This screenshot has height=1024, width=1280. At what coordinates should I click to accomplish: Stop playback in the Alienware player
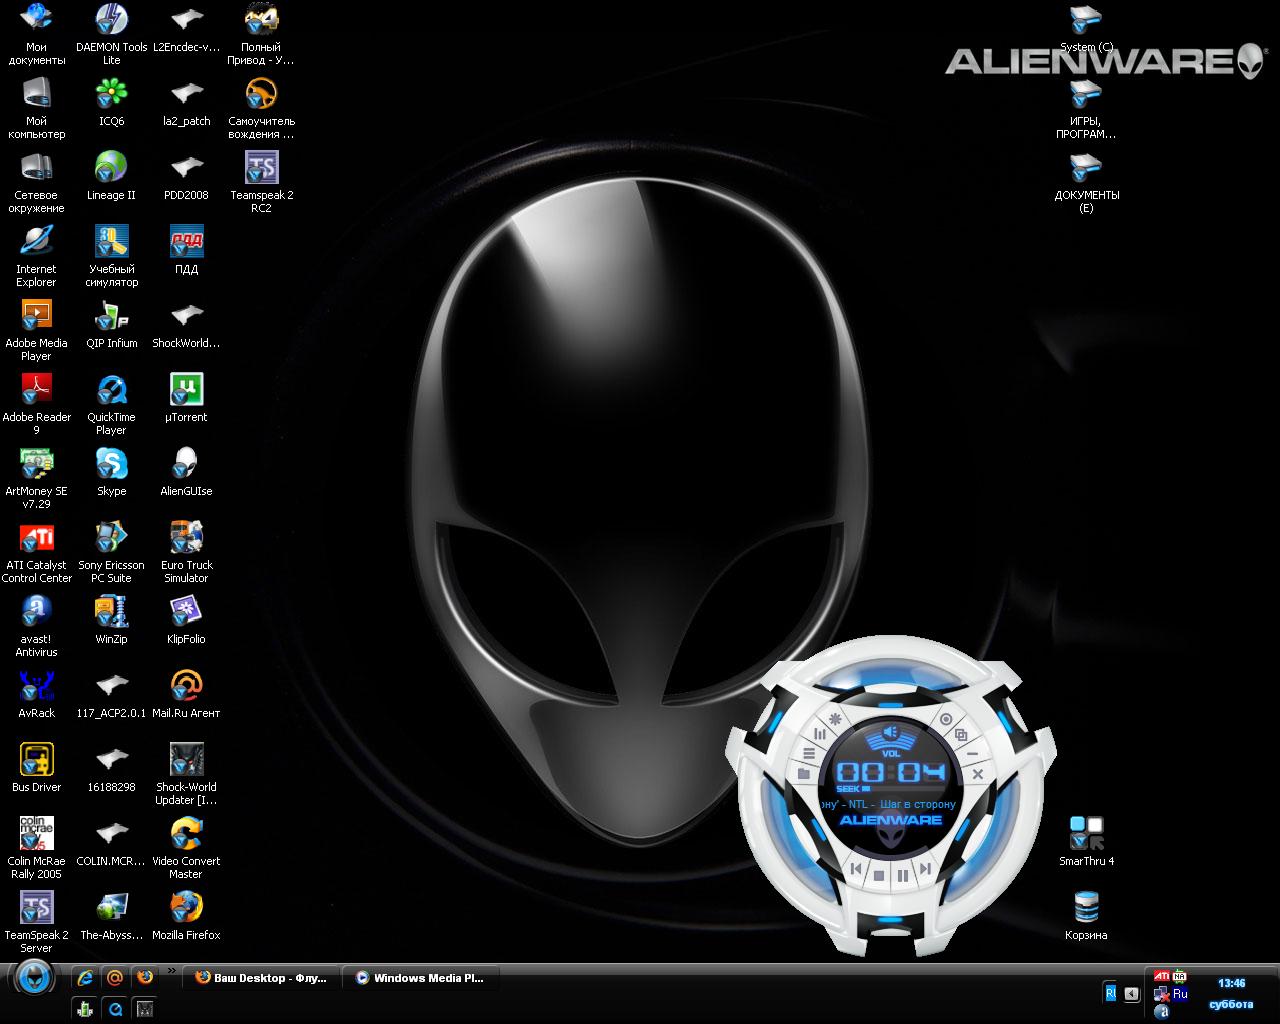click(879, 875)
